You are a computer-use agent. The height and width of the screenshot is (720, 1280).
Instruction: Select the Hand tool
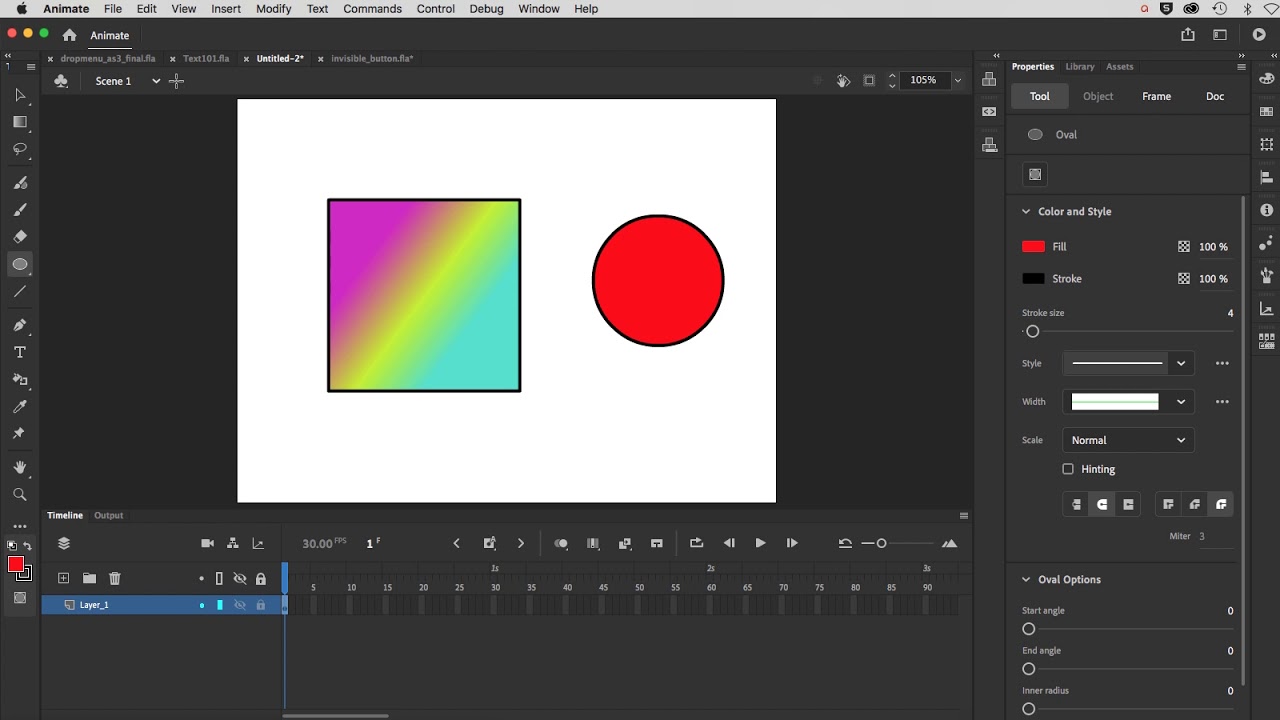tap(20, 468)
